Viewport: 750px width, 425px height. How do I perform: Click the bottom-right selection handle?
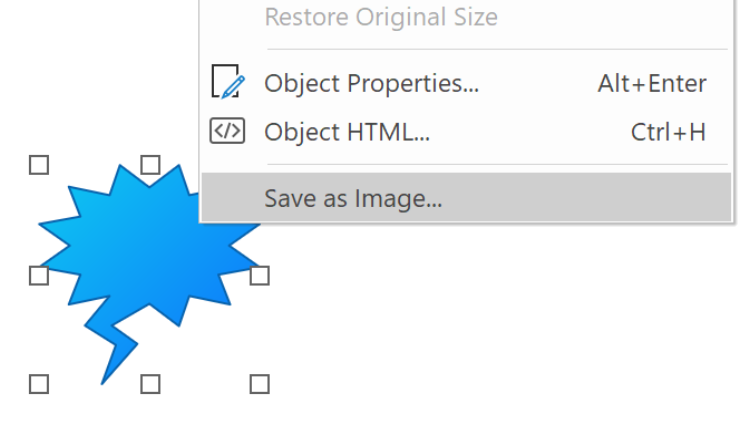tap(260, 384)
